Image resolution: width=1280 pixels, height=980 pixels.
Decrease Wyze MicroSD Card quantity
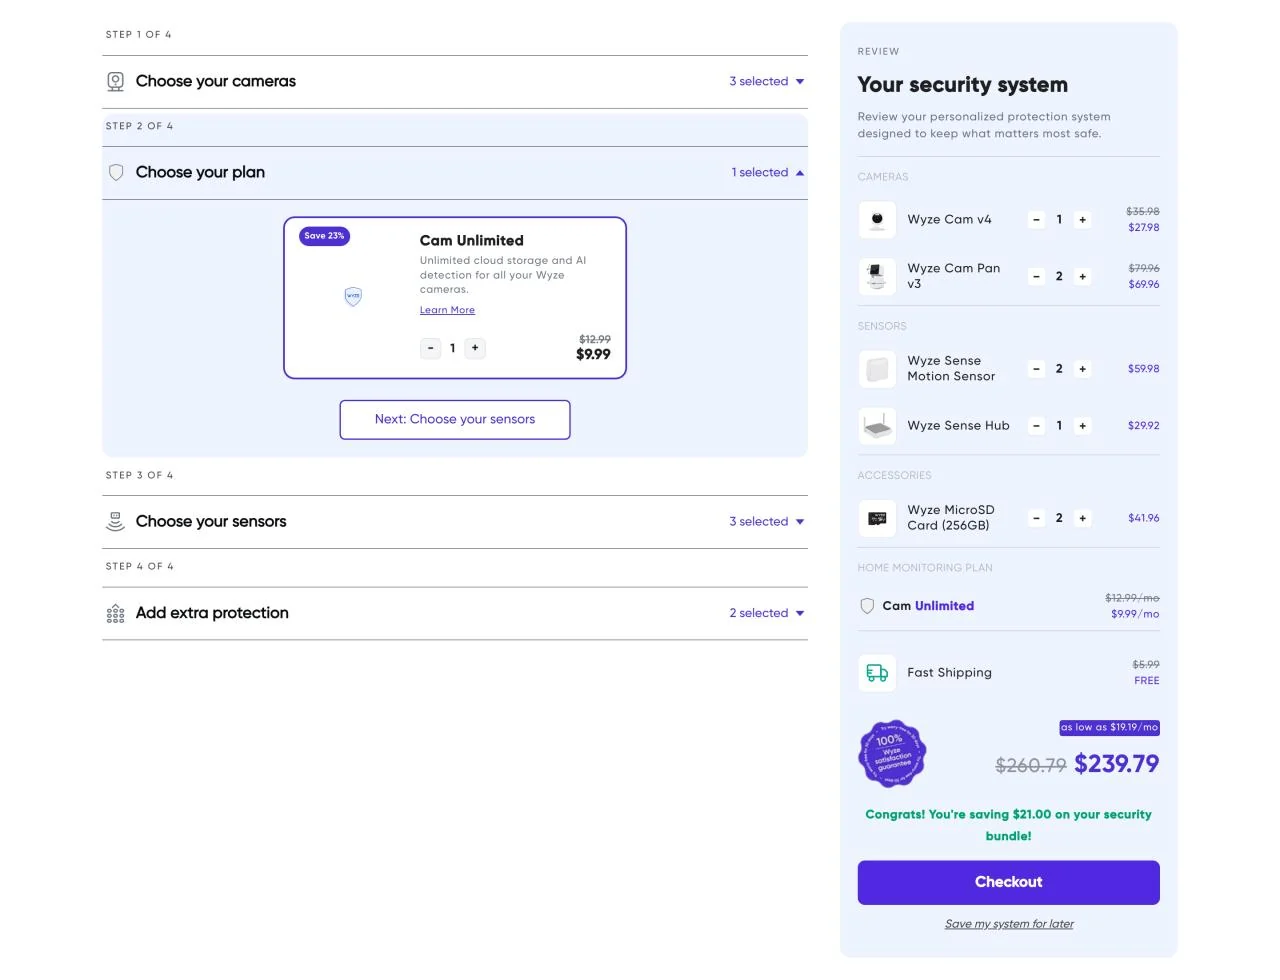(1037, 518)
